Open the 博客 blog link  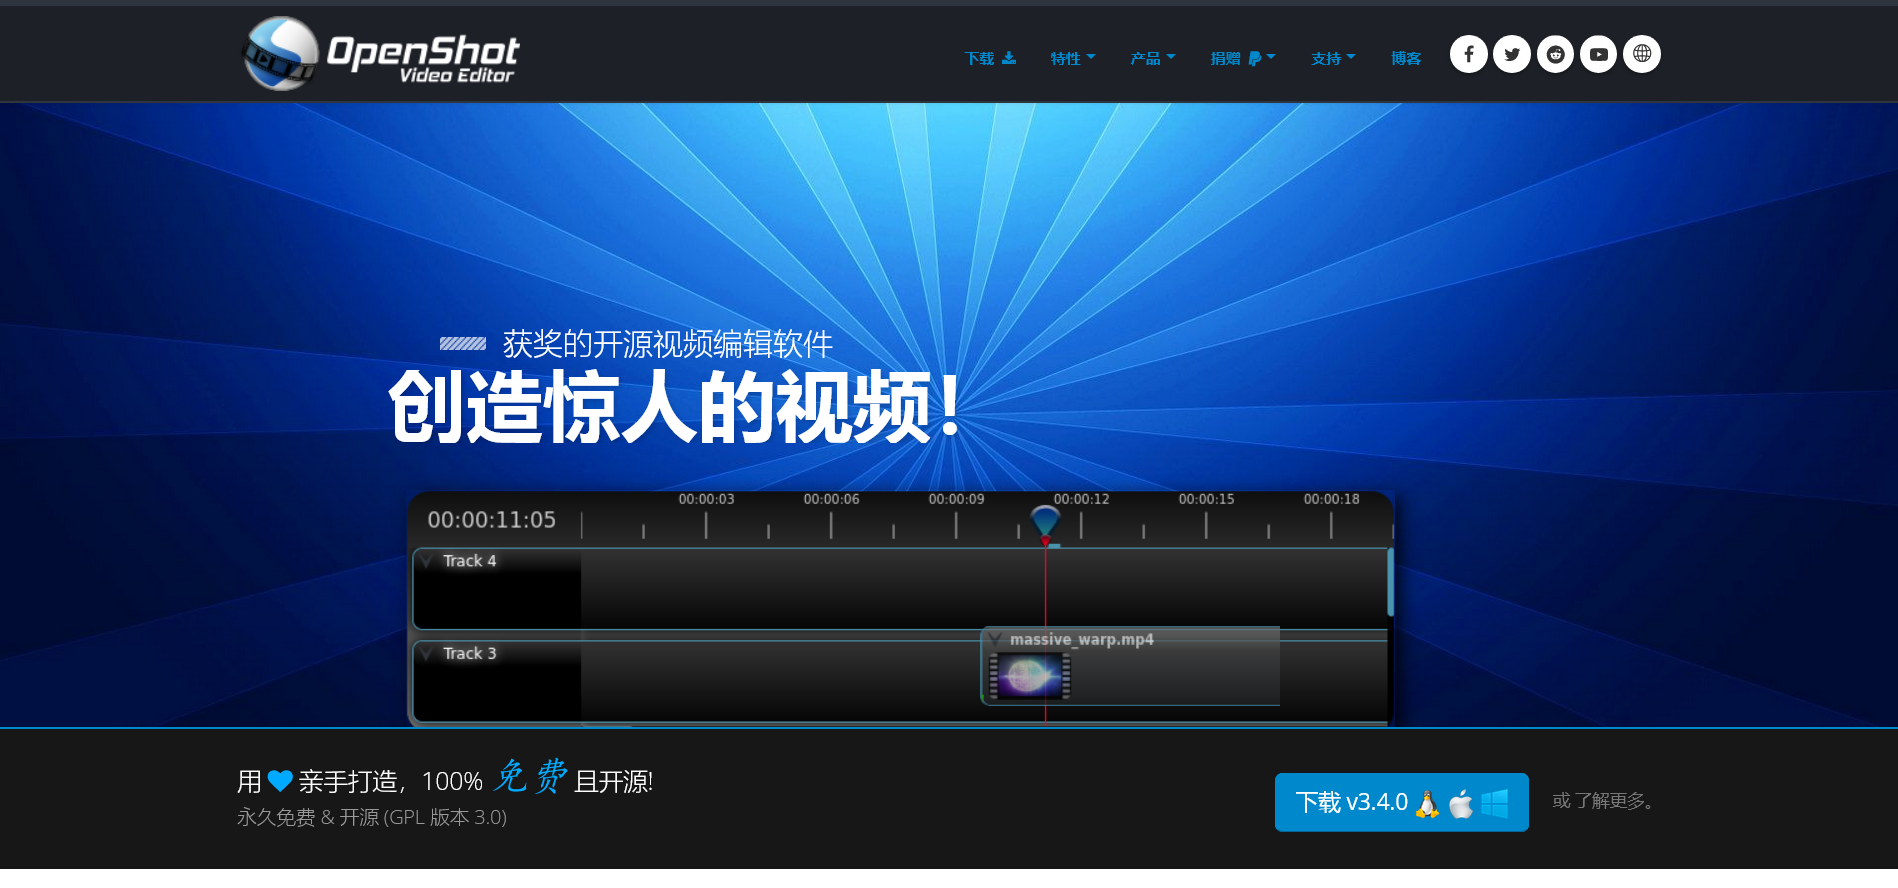(1405, 58)
